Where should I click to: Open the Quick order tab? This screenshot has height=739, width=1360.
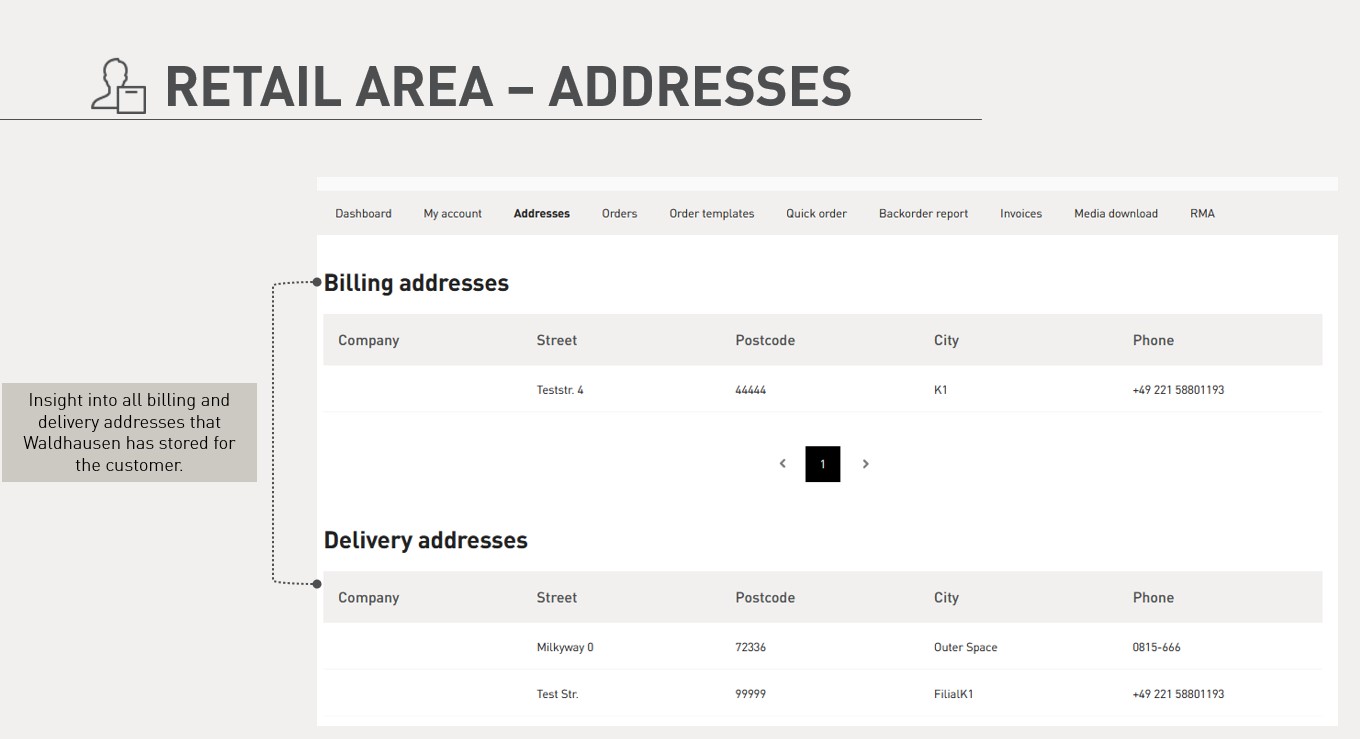click(x=816, y=214)
